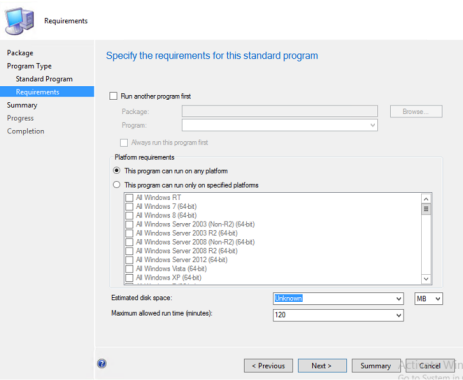This screenshot has width=463, height=380.
Task: Check All Windows 7 (64-bit) platform
Action: [x=129, y=207]
